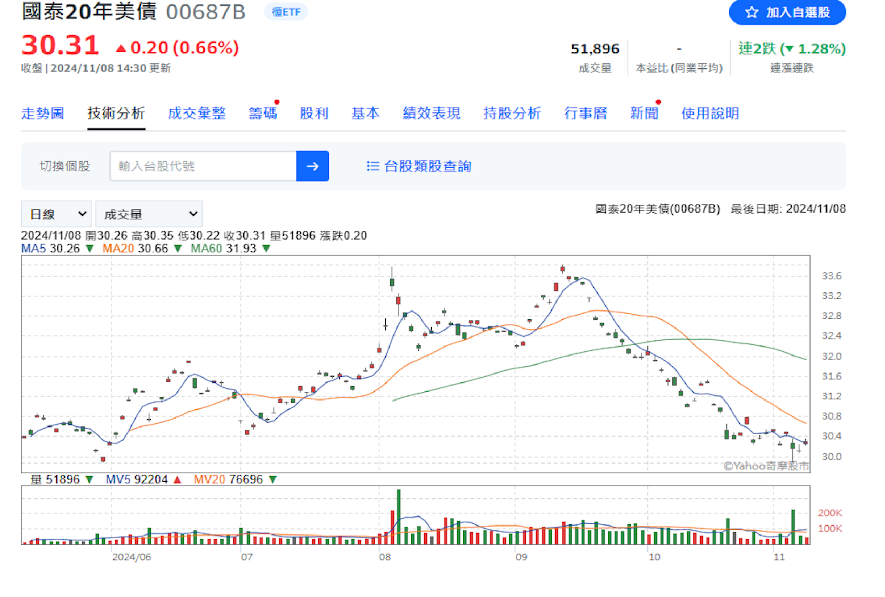Click the 櫃ETF badge
Image resolution: width=885 pixels, height=597 pixels.
click(286, 12)
